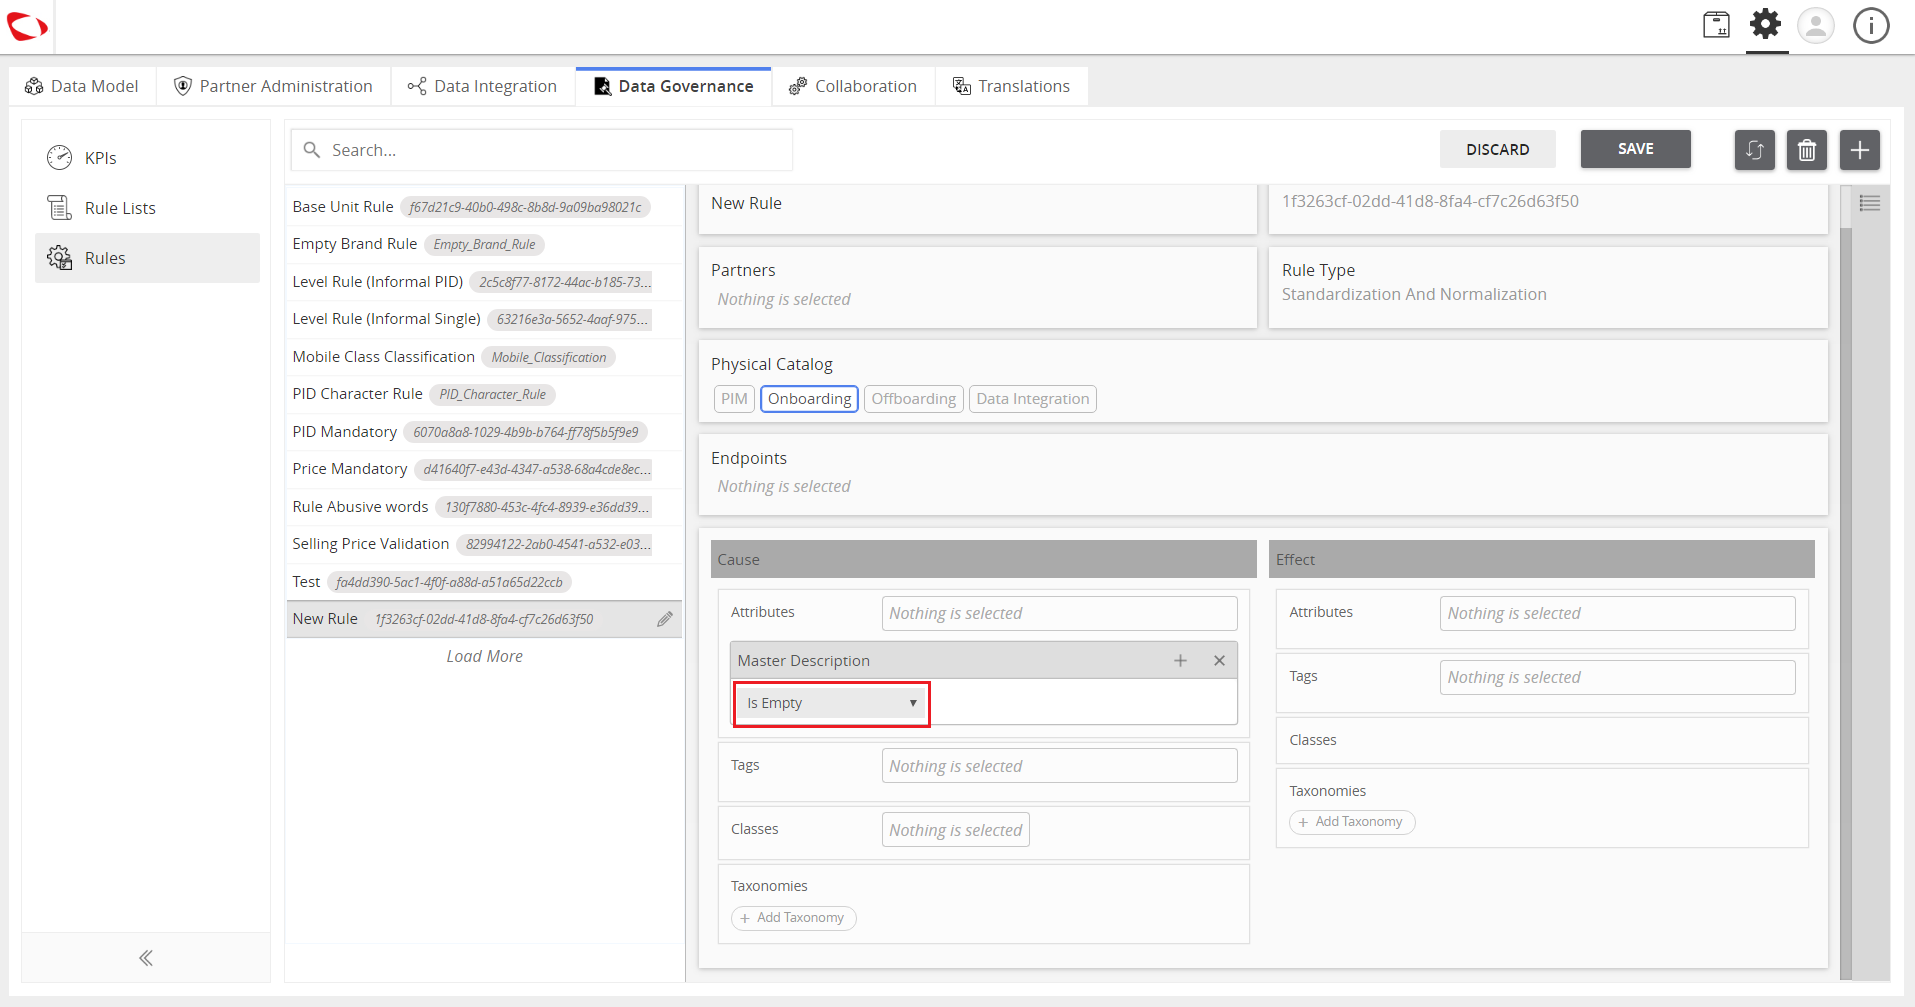
Task: Open the user profile avatar icon
Action: pos(1816,25)
